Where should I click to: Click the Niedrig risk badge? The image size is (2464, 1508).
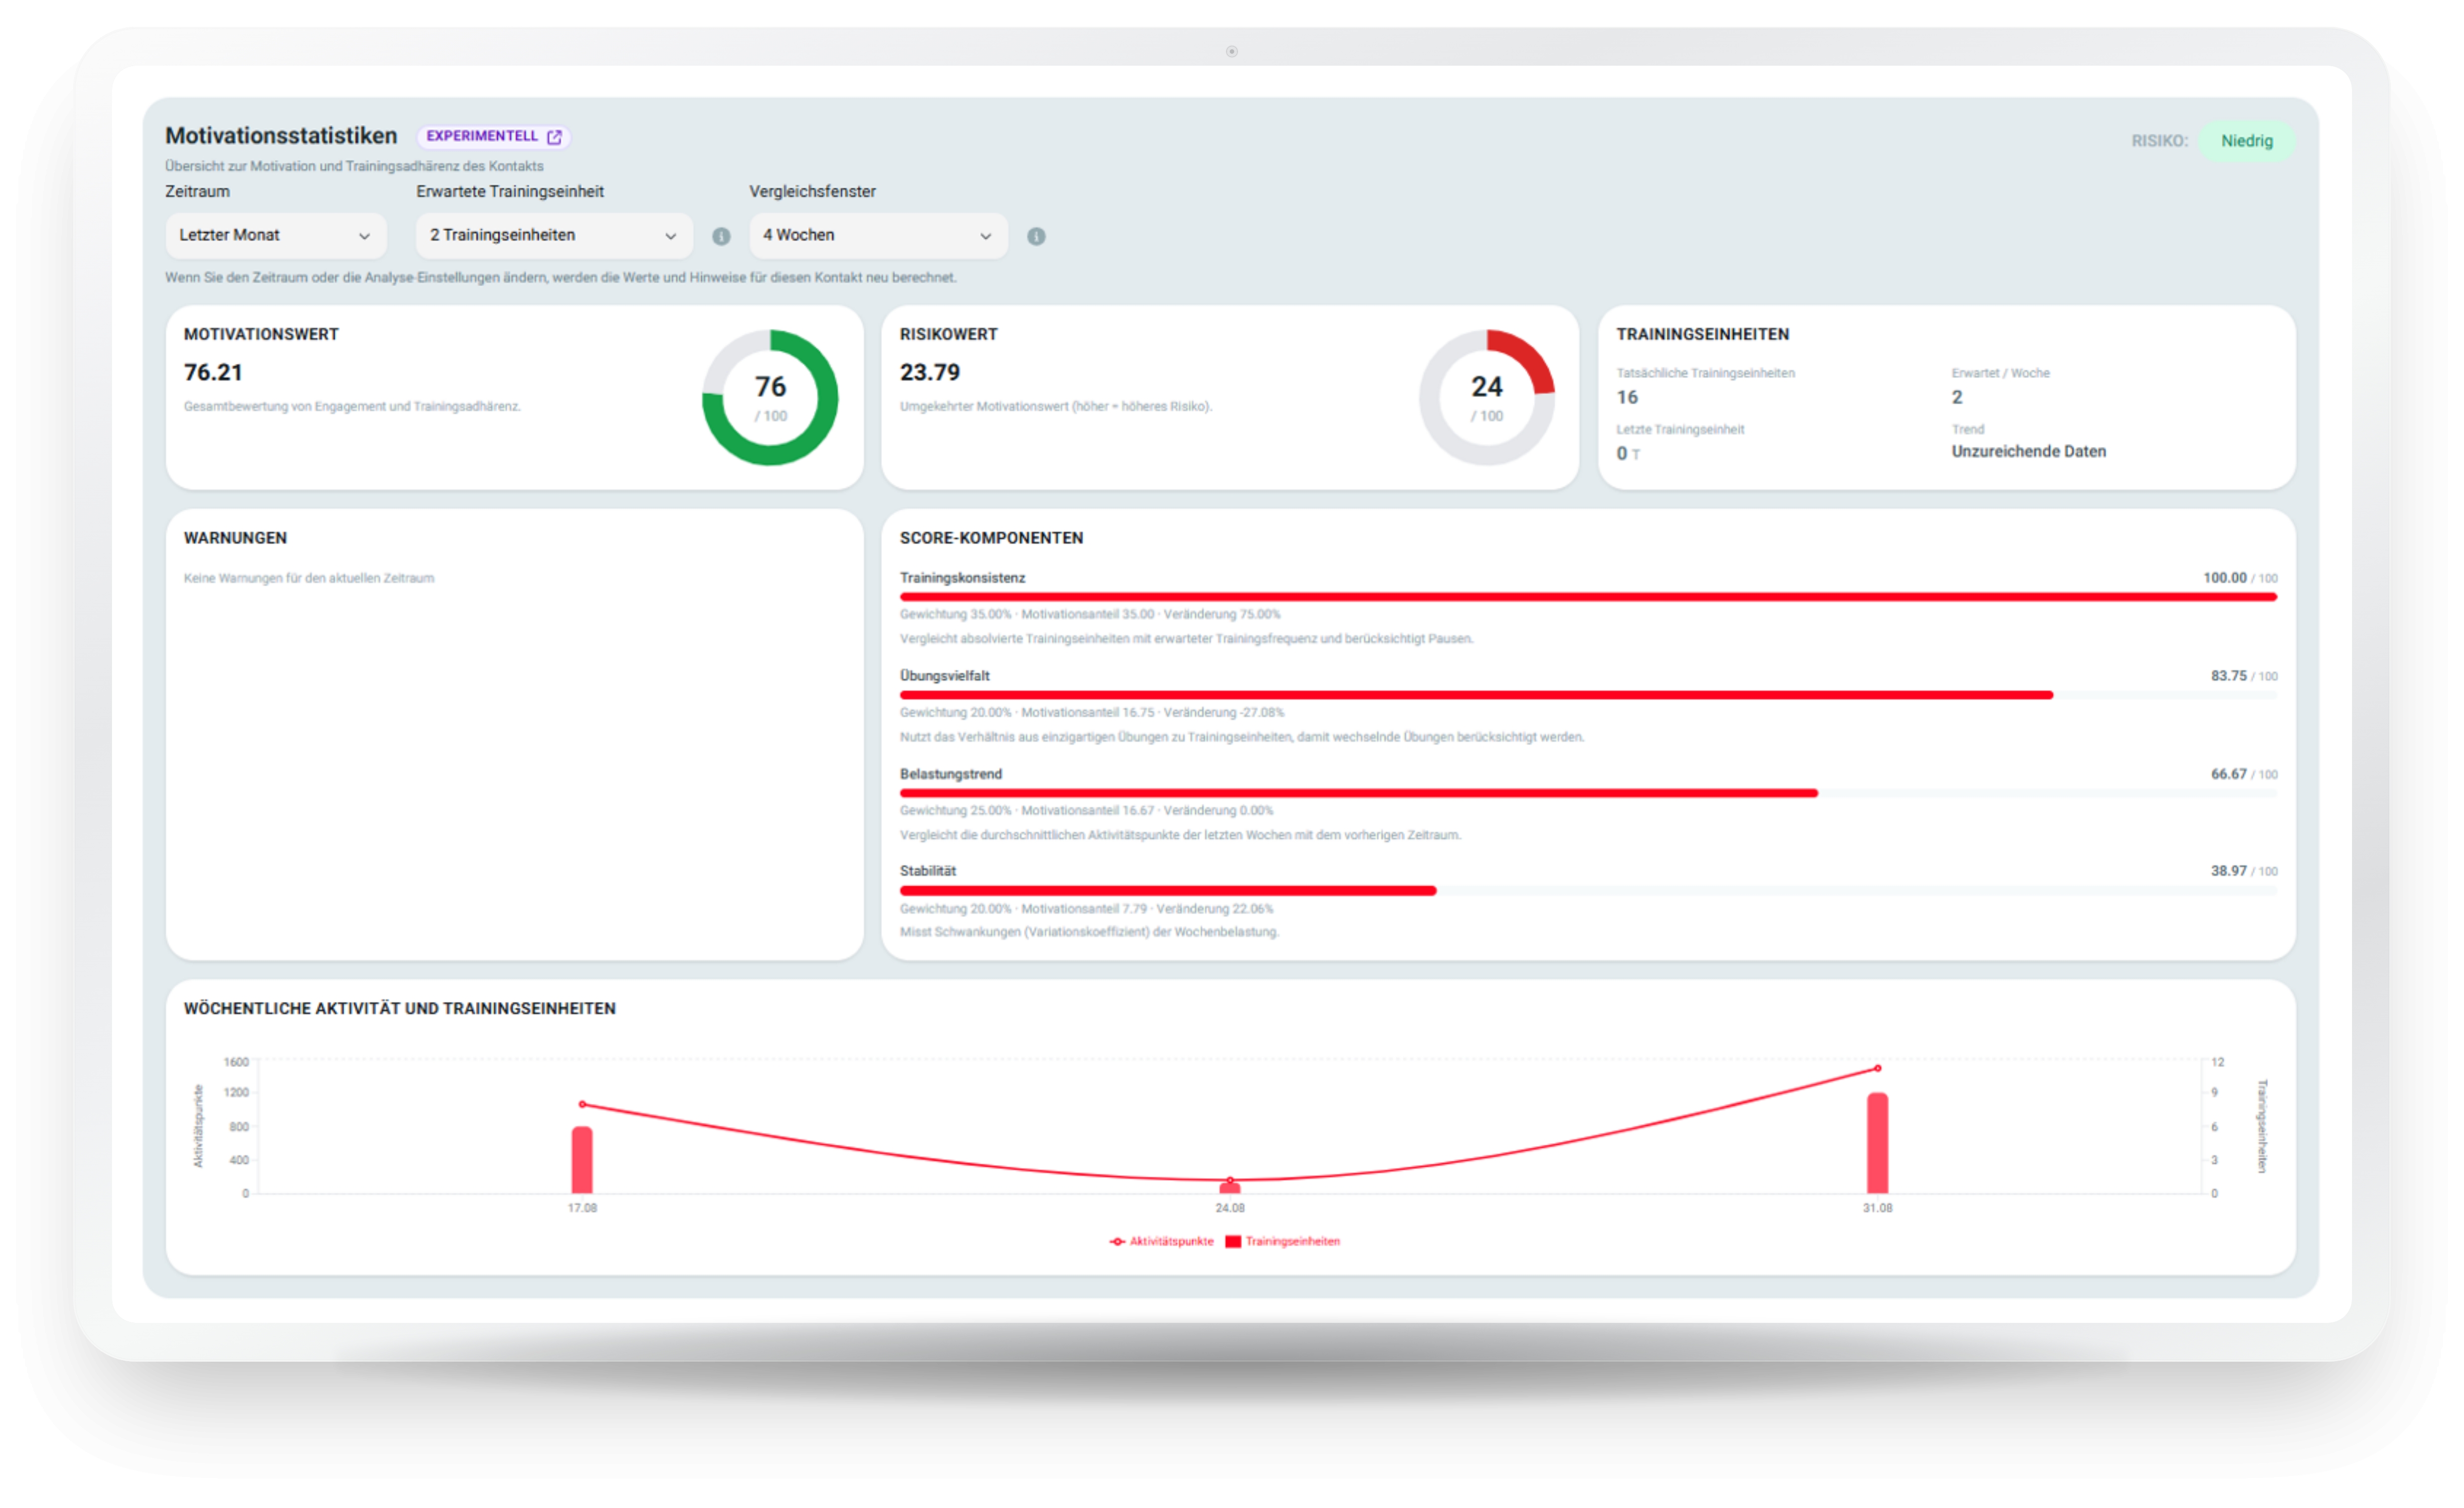point(2246,141)
